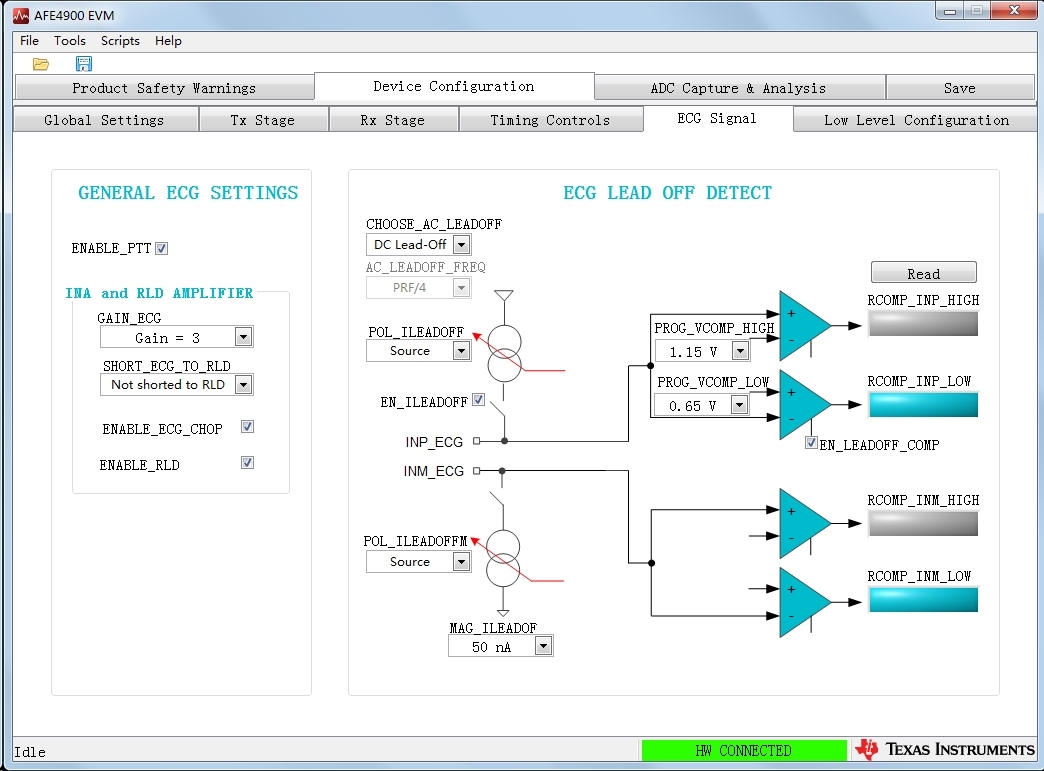Image resolution: width=1044 pixels, height=771 pixels.
Task: Click the lower current source symbol near POL_ILEADOFFM
Action: [503, 558]
